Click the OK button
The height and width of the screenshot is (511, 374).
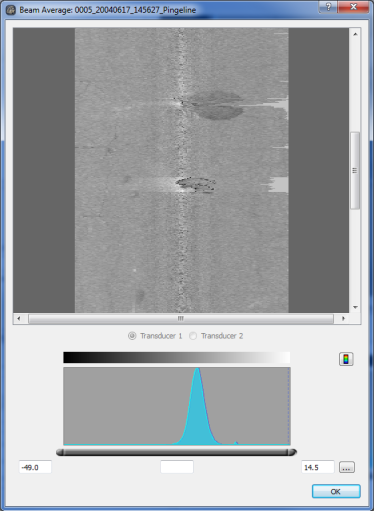(336, 491)
